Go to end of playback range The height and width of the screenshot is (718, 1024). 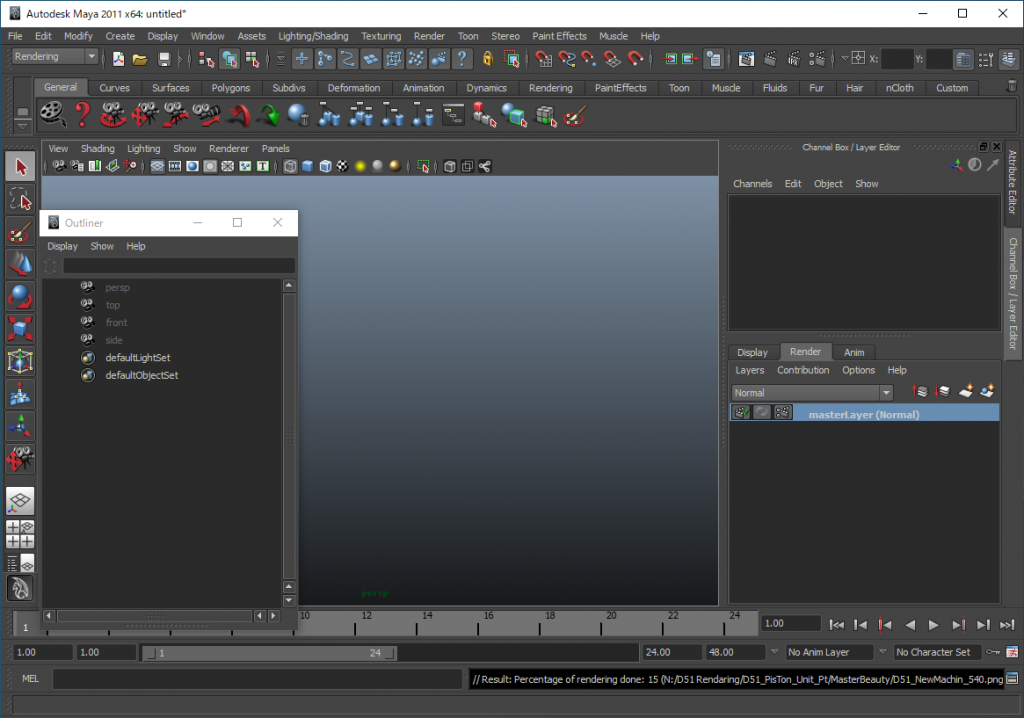click(1007, 625)
